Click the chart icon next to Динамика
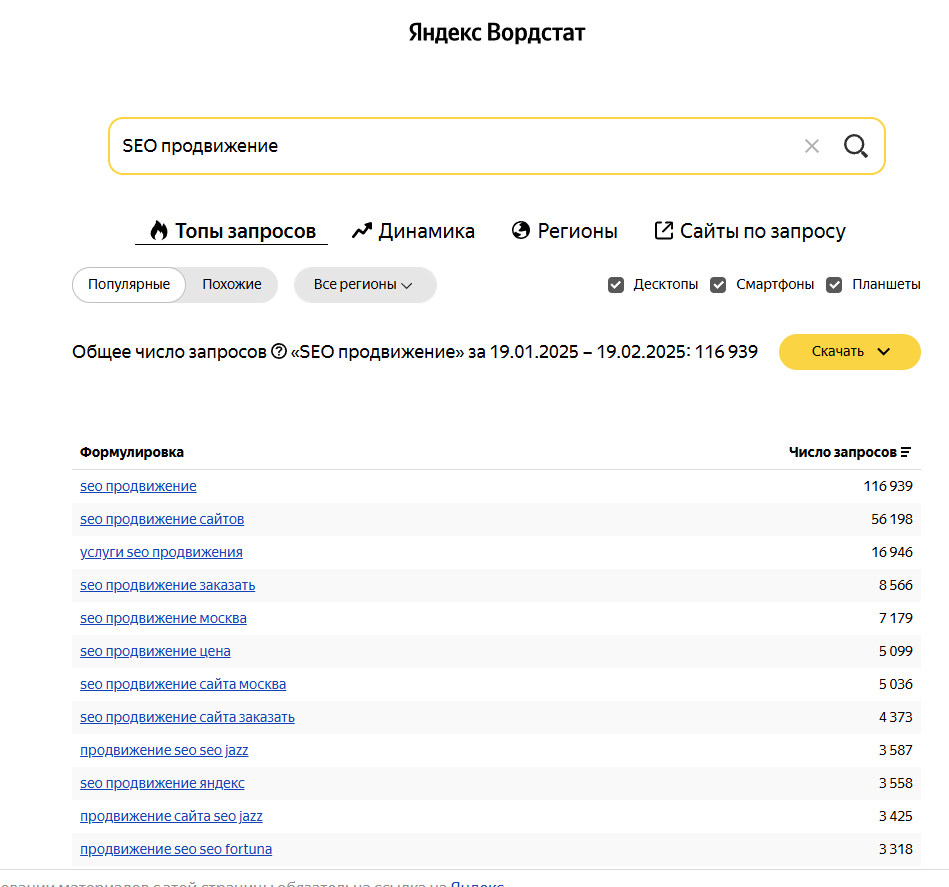Image resolution: width=949 pixels, height=887 pixels. (x=361, y=229)
